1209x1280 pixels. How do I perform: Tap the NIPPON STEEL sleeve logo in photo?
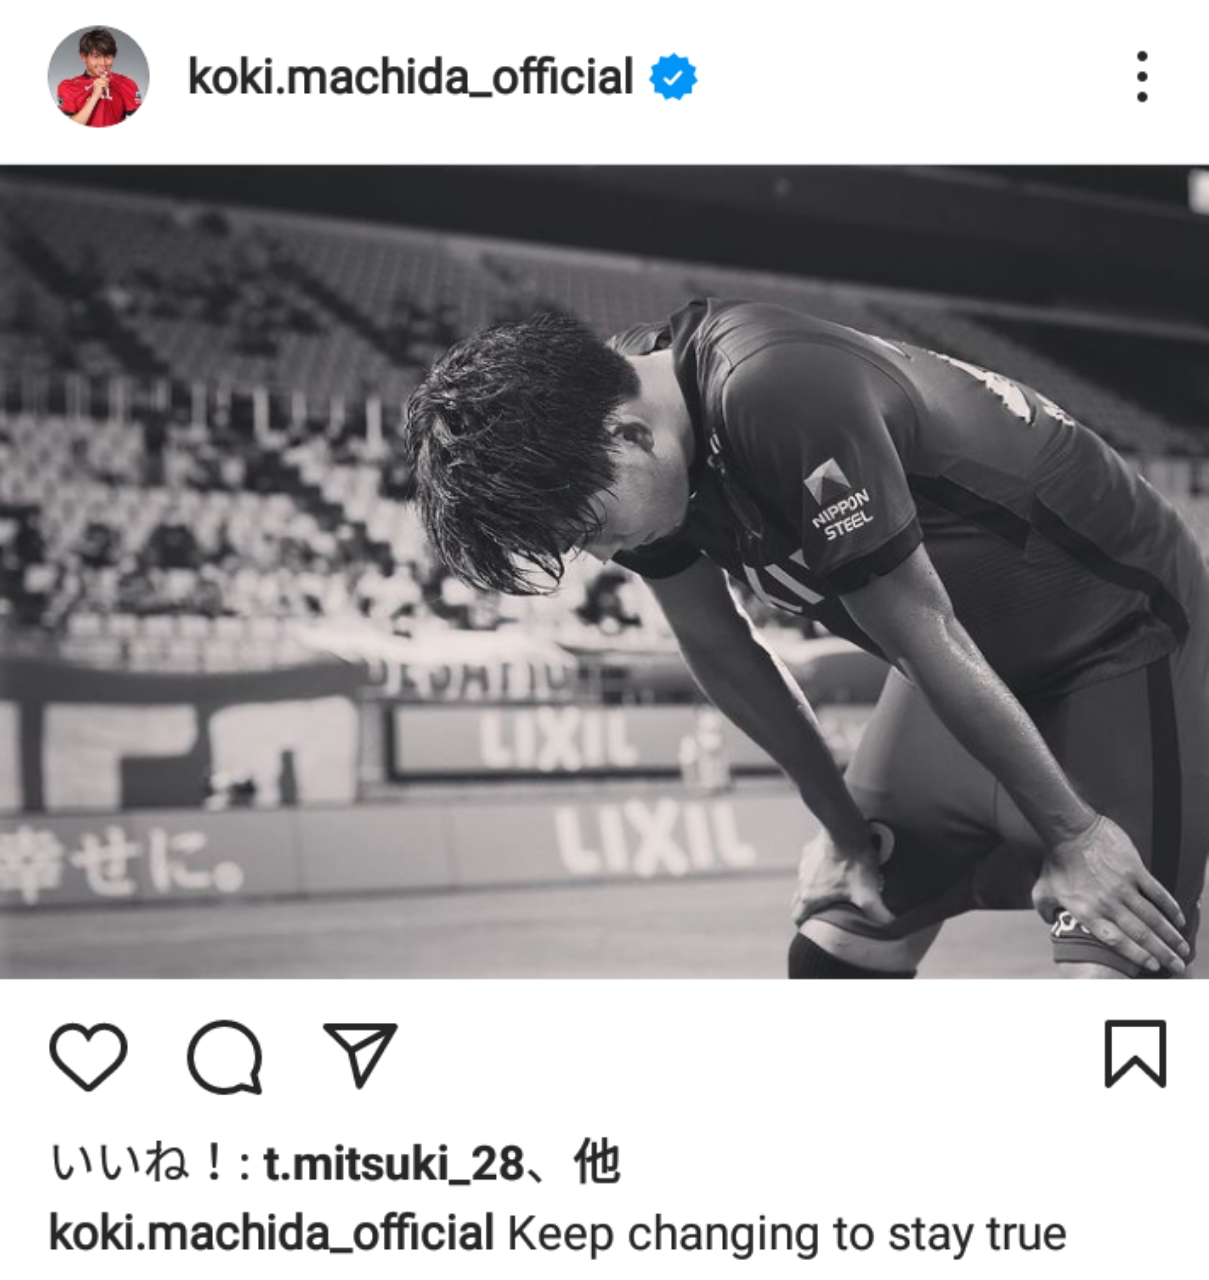pos(839,502)
